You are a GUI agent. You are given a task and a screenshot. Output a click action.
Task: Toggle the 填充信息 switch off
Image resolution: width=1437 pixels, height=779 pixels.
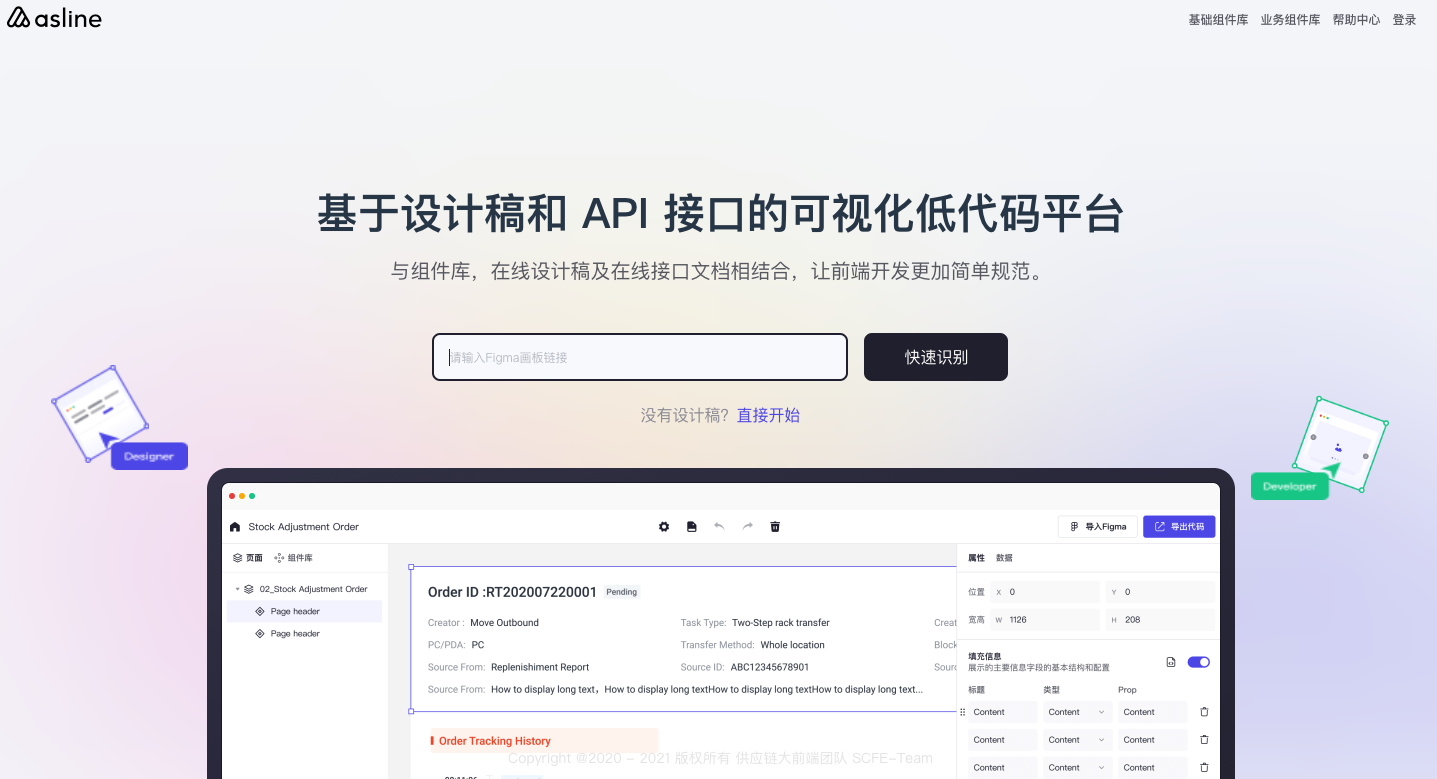pyautogui.click(x=1198, y=662)
